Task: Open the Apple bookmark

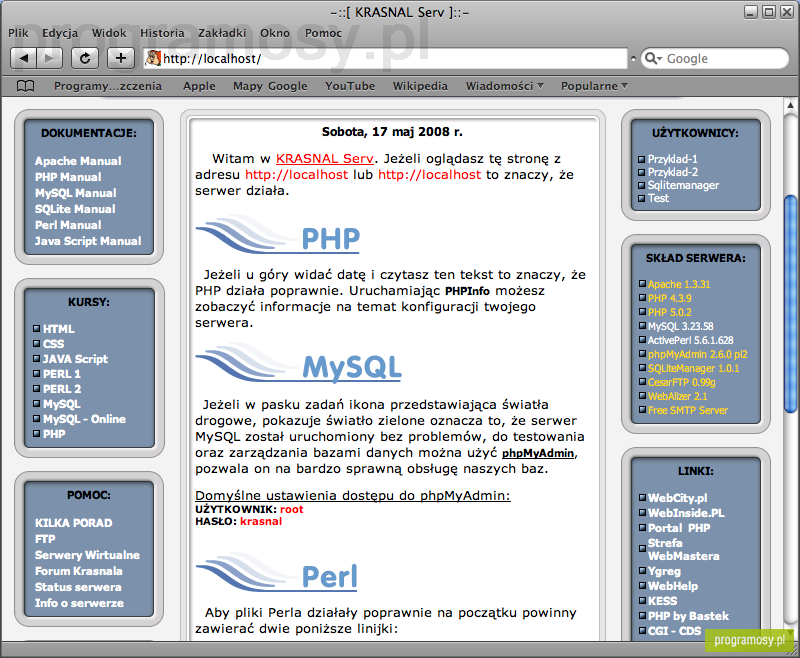Action: click(x=199, y=86)
